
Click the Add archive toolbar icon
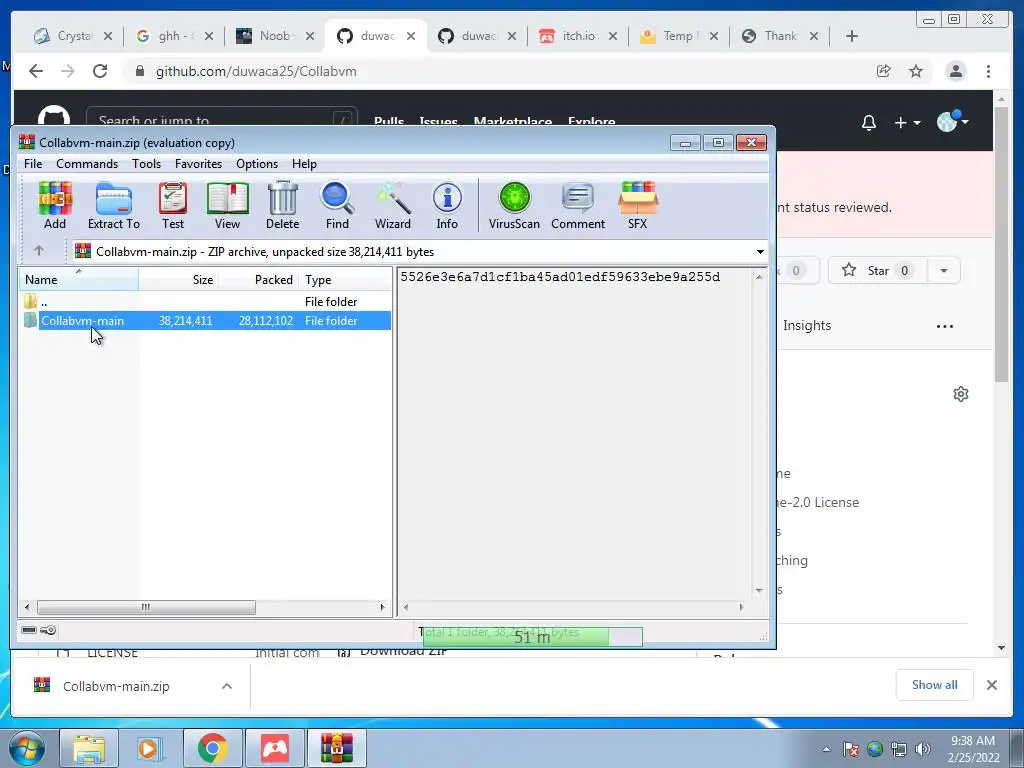point(55,205)
